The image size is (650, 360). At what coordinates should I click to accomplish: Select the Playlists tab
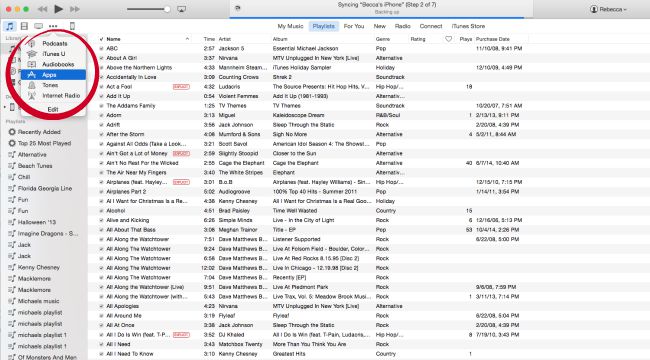tap(324, 26)
